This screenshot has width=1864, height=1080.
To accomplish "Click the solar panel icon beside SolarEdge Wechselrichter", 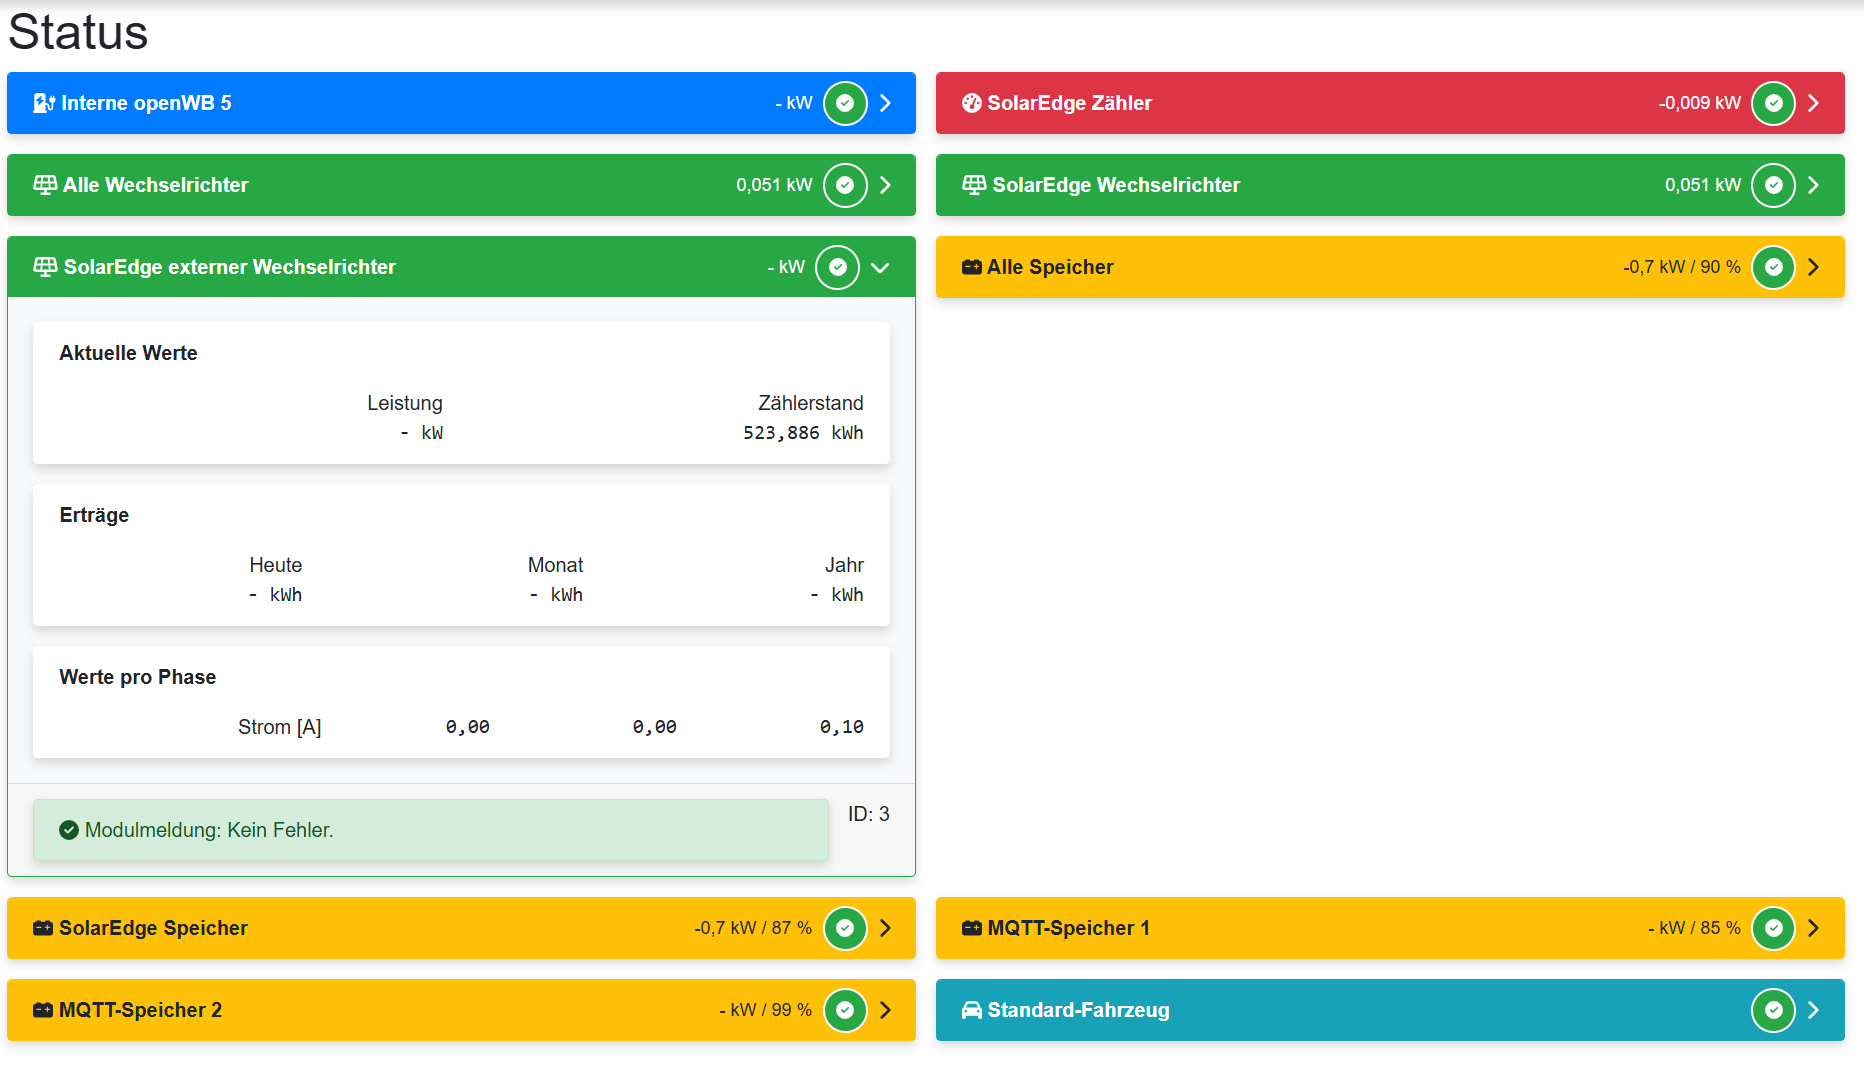I will (973, 185).
